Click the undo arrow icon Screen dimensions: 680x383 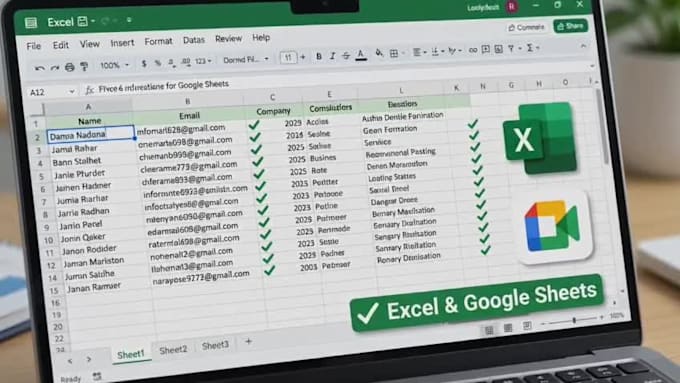click(39, 69)
